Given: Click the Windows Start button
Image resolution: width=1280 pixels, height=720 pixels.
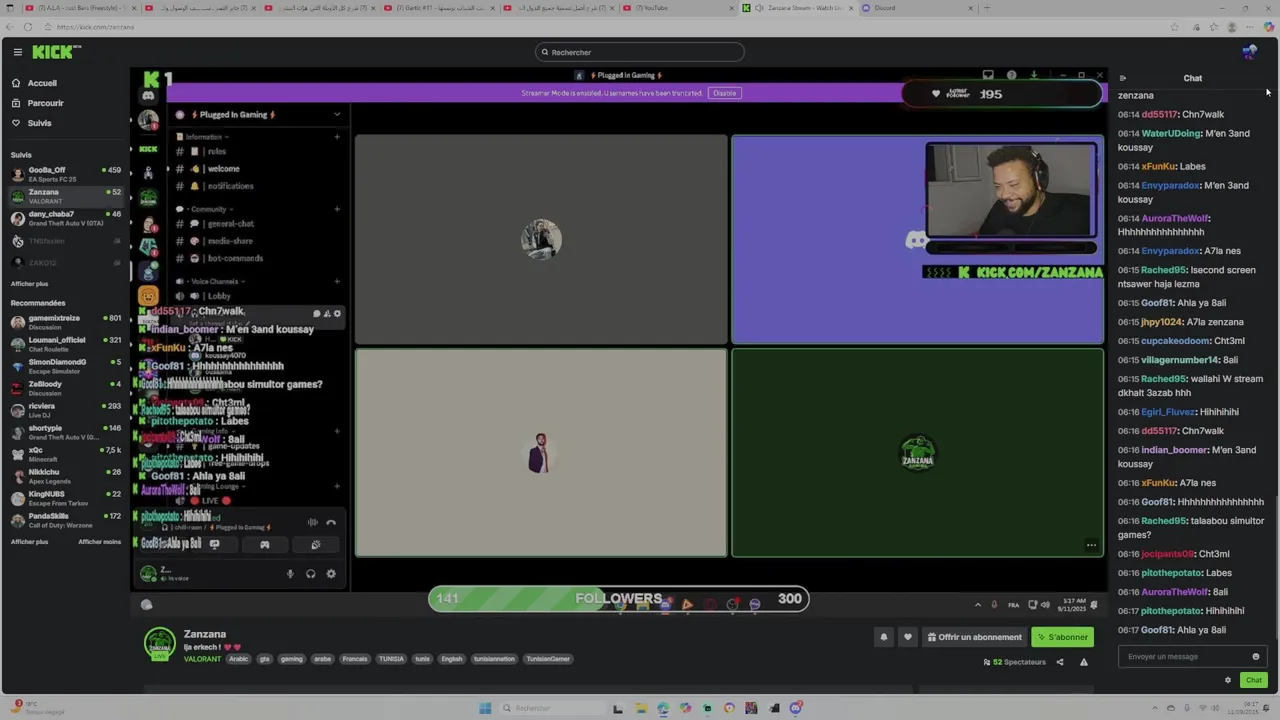Looking at the screenshot, I should pyautogui.click(x=485, y=708).
